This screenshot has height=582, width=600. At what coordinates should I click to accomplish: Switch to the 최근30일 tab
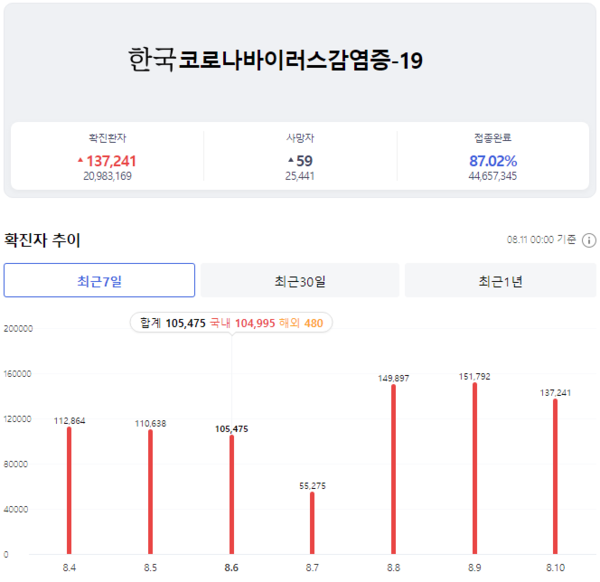point(300,280)
